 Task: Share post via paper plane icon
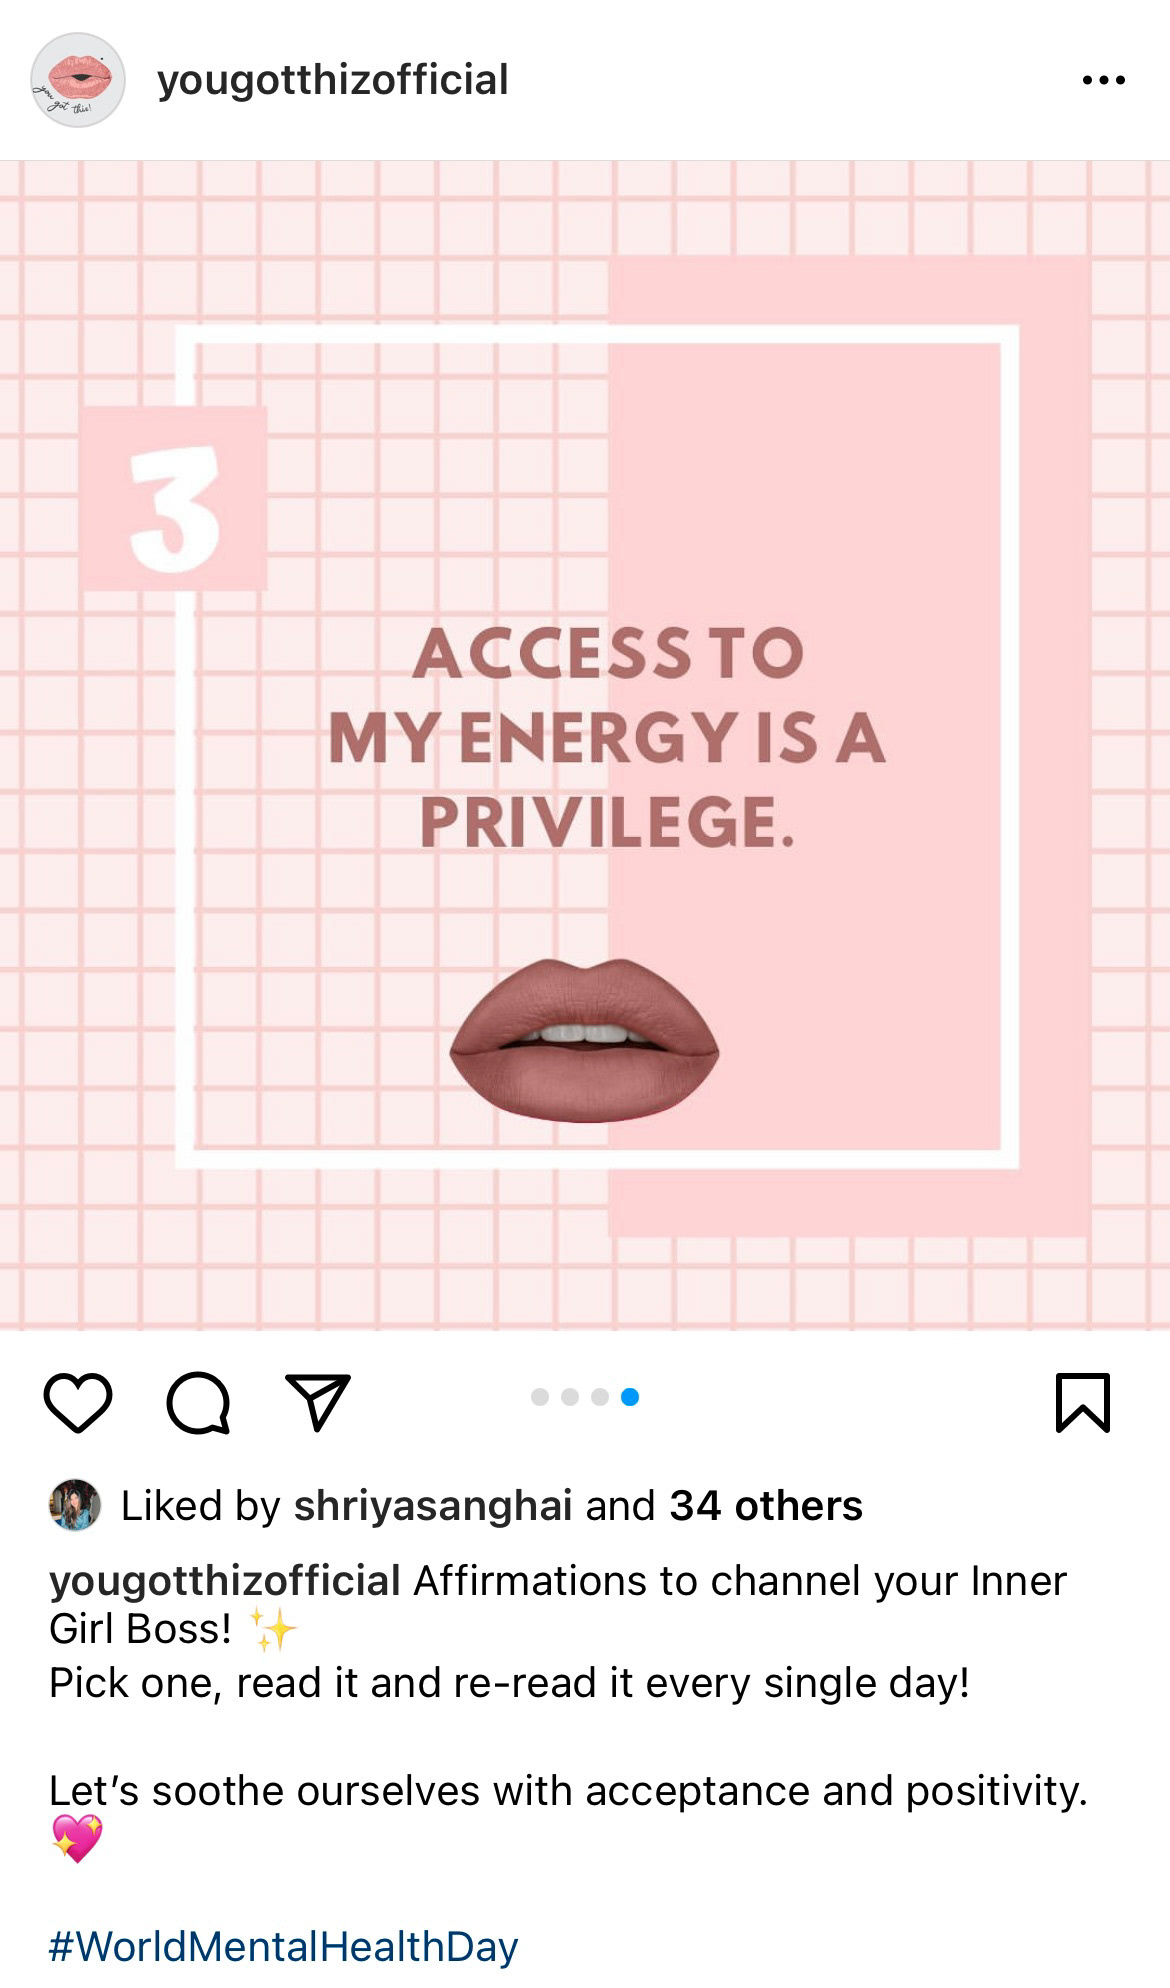click(x=318, y=1401)
